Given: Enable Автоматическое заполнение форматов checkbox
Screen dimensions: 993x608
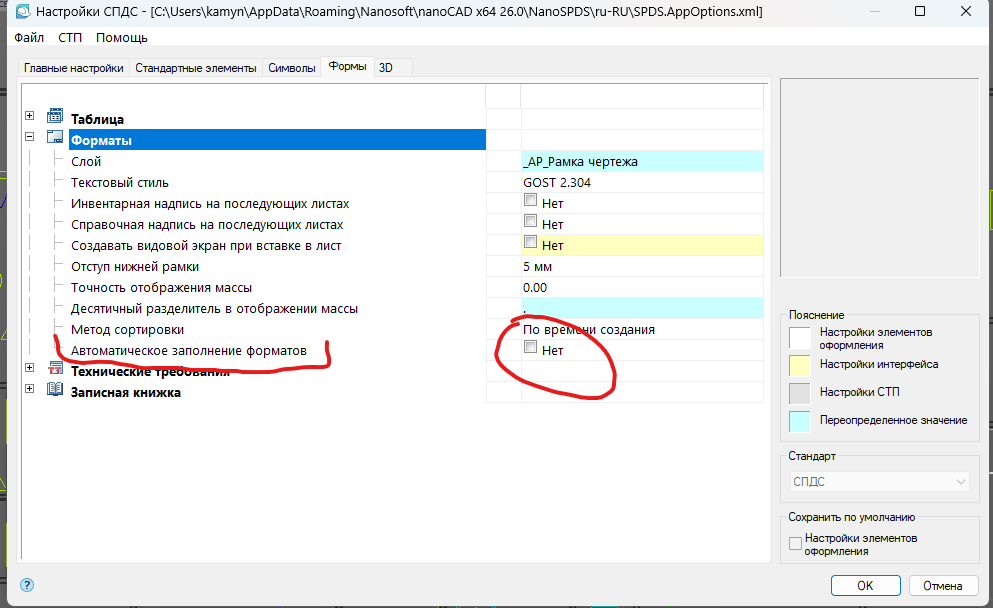Looking at the screenshot, I should coord(530,350).
